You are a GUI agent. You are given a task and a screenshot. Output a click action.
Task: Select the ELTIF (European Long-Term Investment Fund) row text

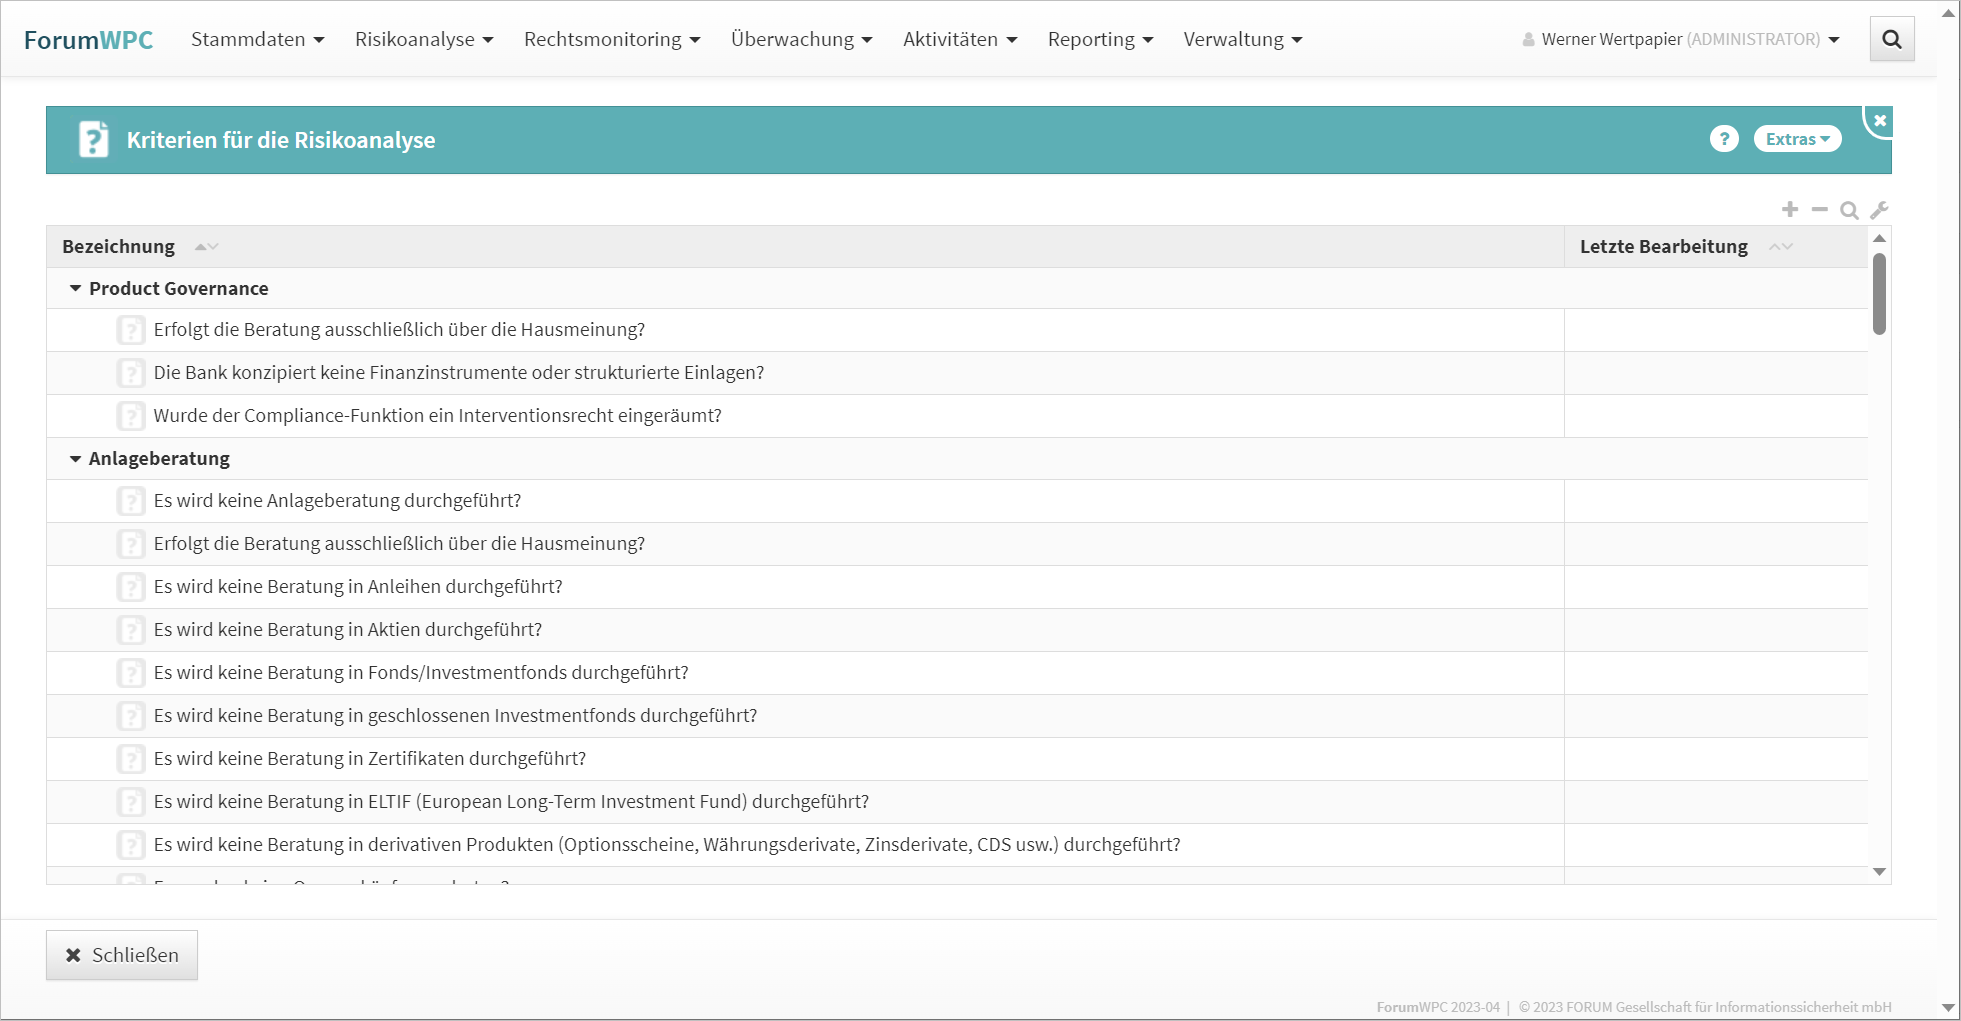[x=512, y=802]
